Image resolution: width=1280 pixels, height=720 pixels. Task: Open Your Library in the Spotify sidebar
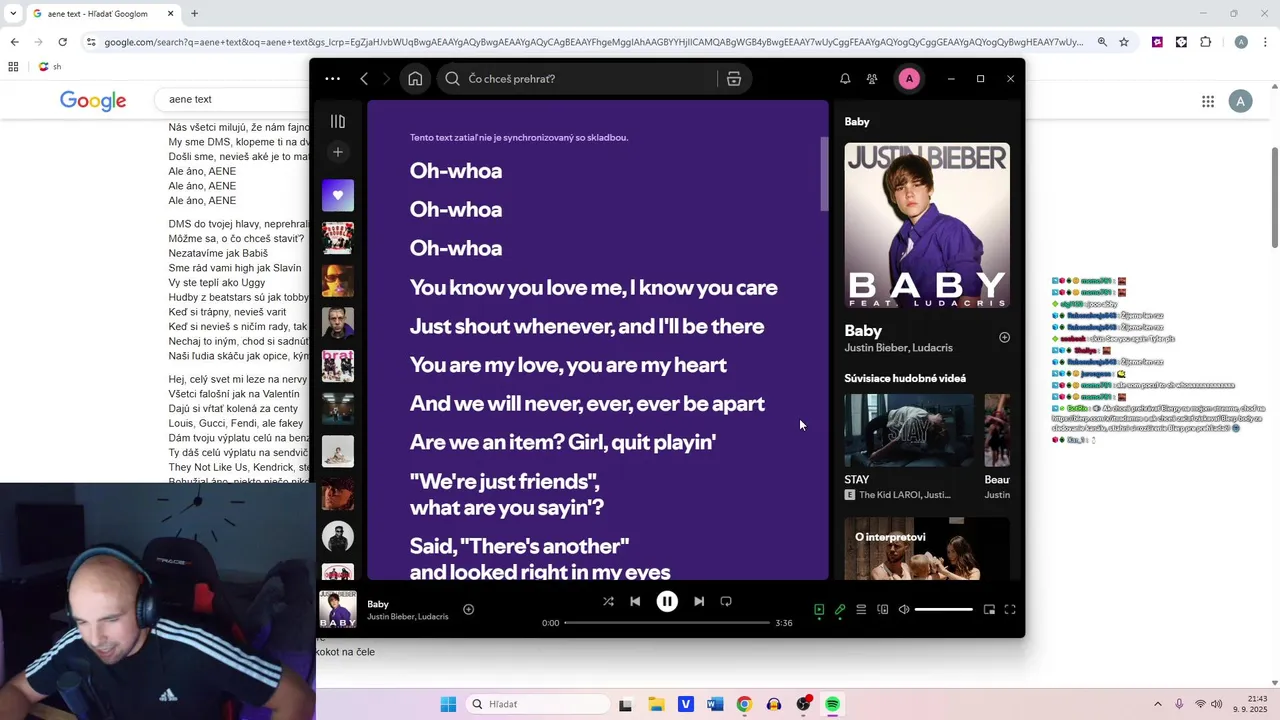tap(338, 121)
